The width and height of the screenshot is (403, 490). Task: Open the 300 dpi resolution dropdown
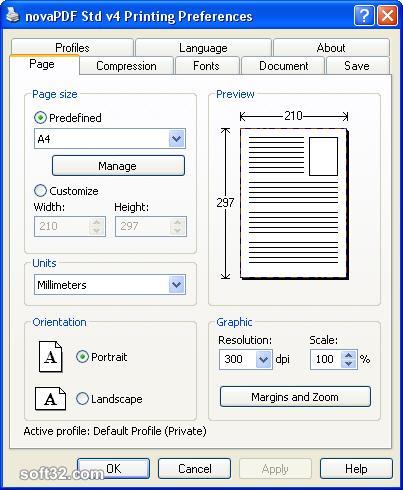(x=264, y=359)
